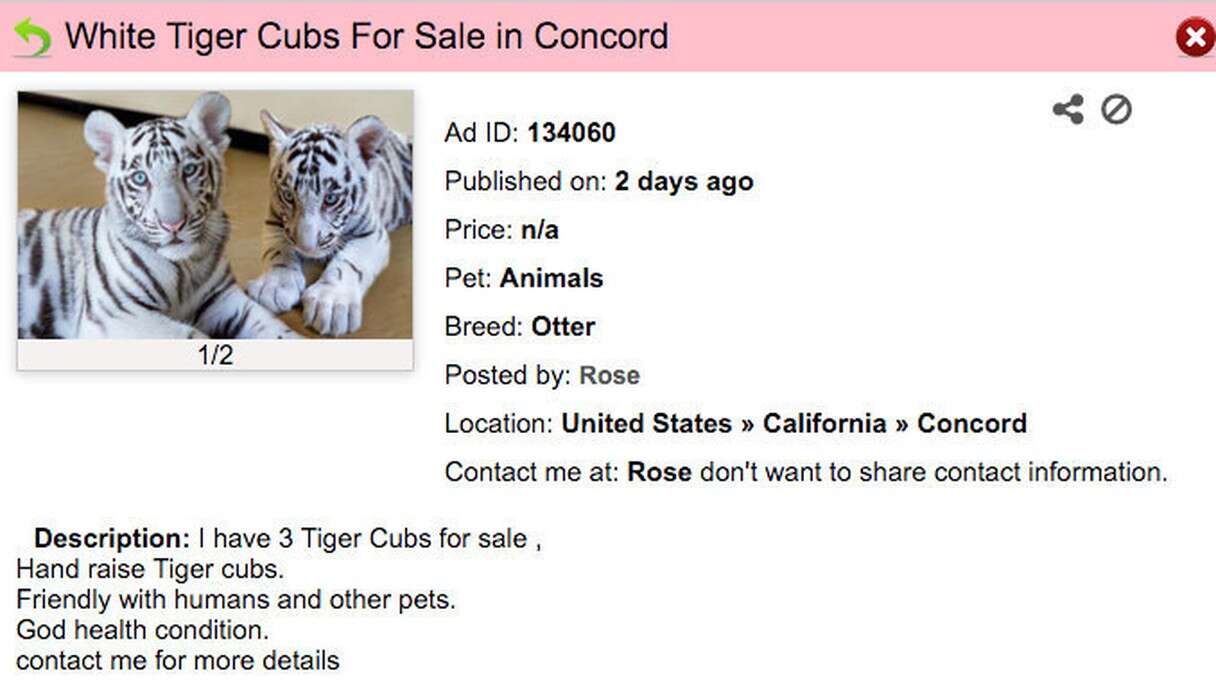Click the green back arrow icon

[32, 38]
